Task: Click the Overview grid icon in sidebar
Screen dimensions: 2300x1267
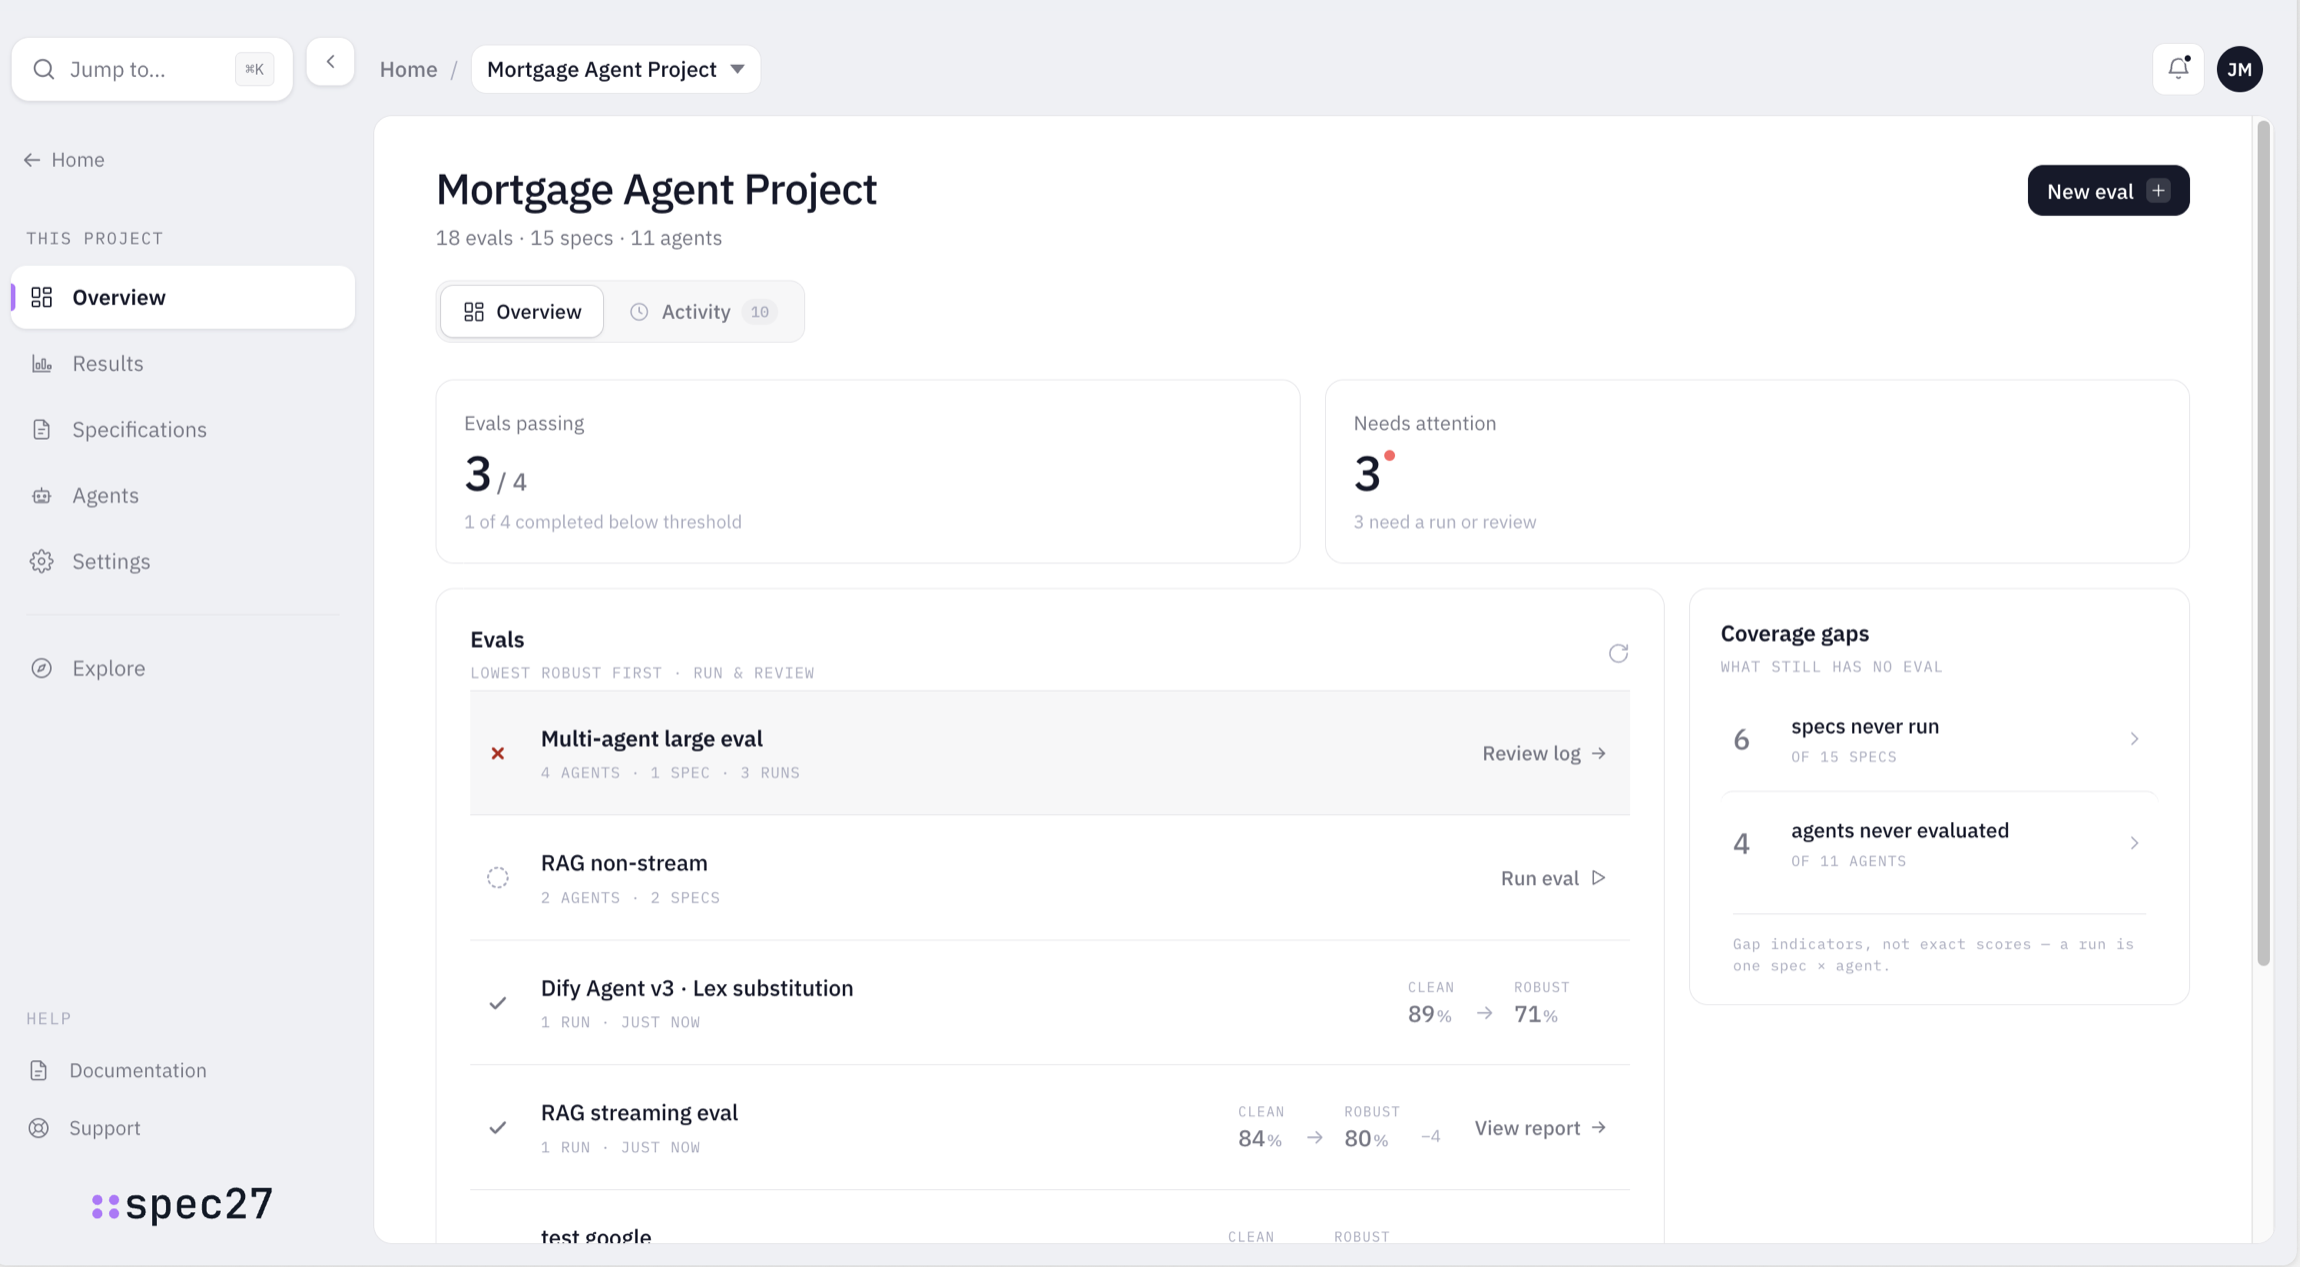Action: (41, 297)
